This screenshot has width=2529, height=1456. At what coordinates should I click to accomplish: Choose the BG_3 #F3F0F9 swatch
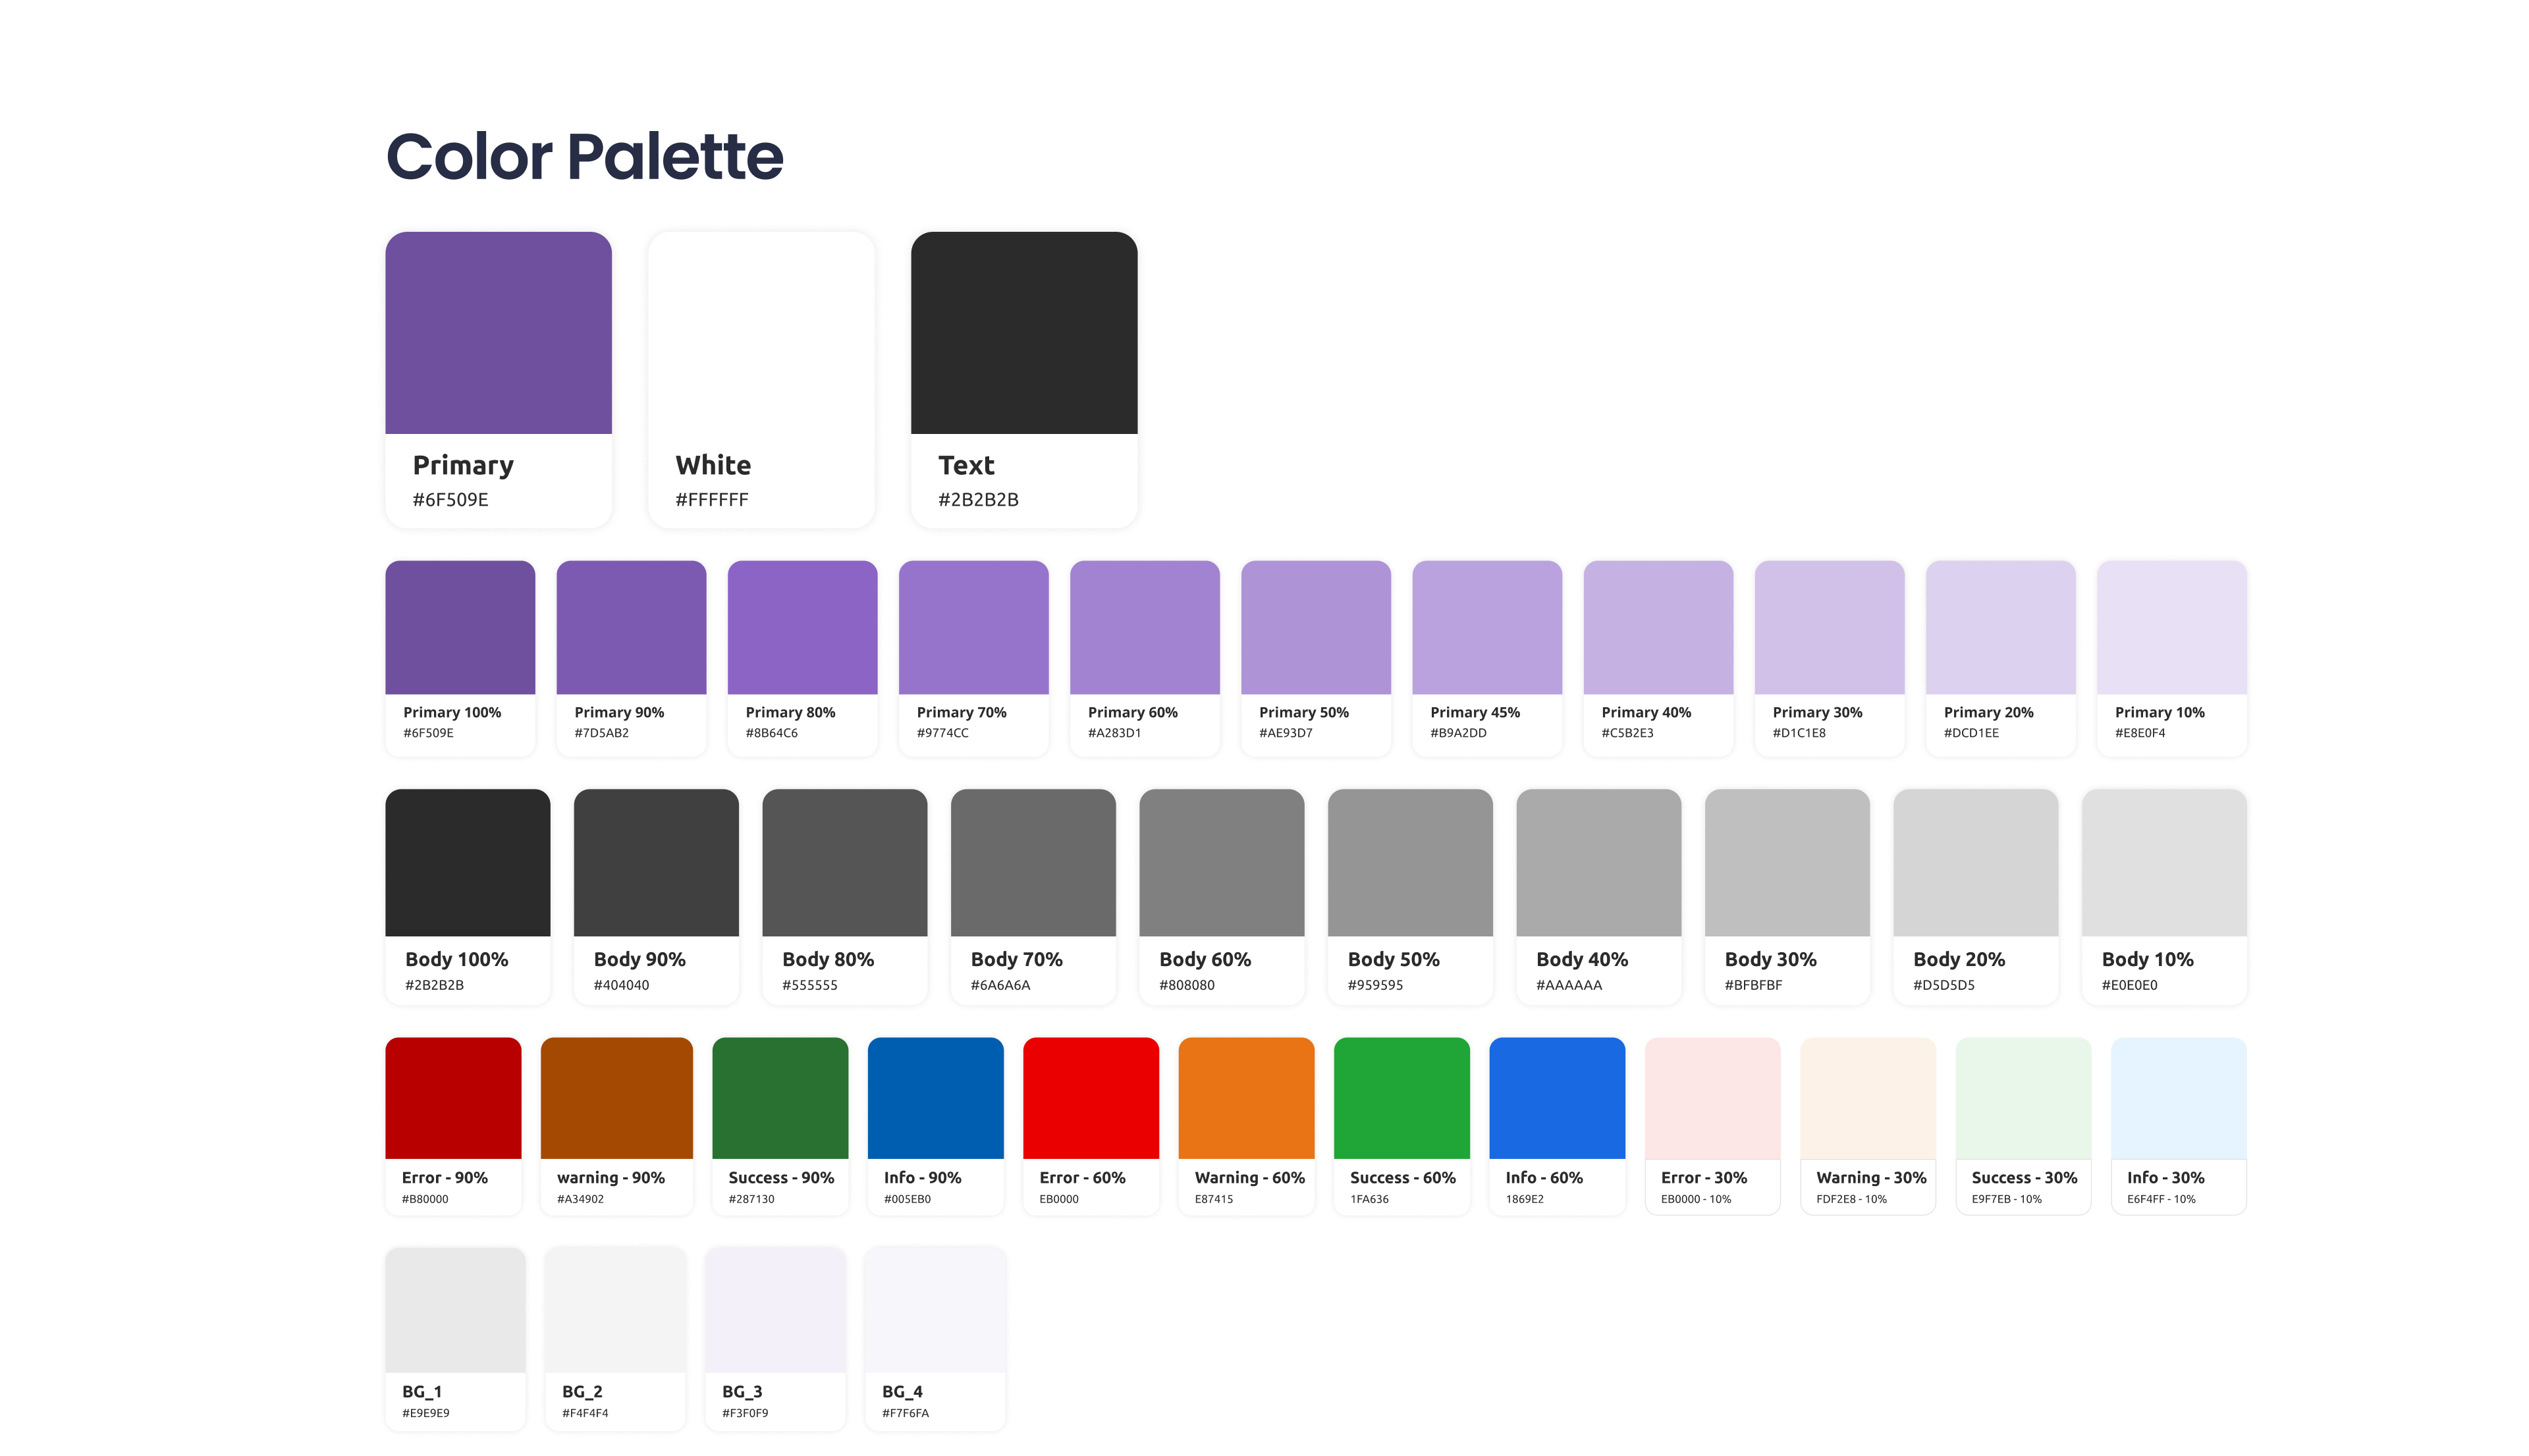pos(775,1310)
